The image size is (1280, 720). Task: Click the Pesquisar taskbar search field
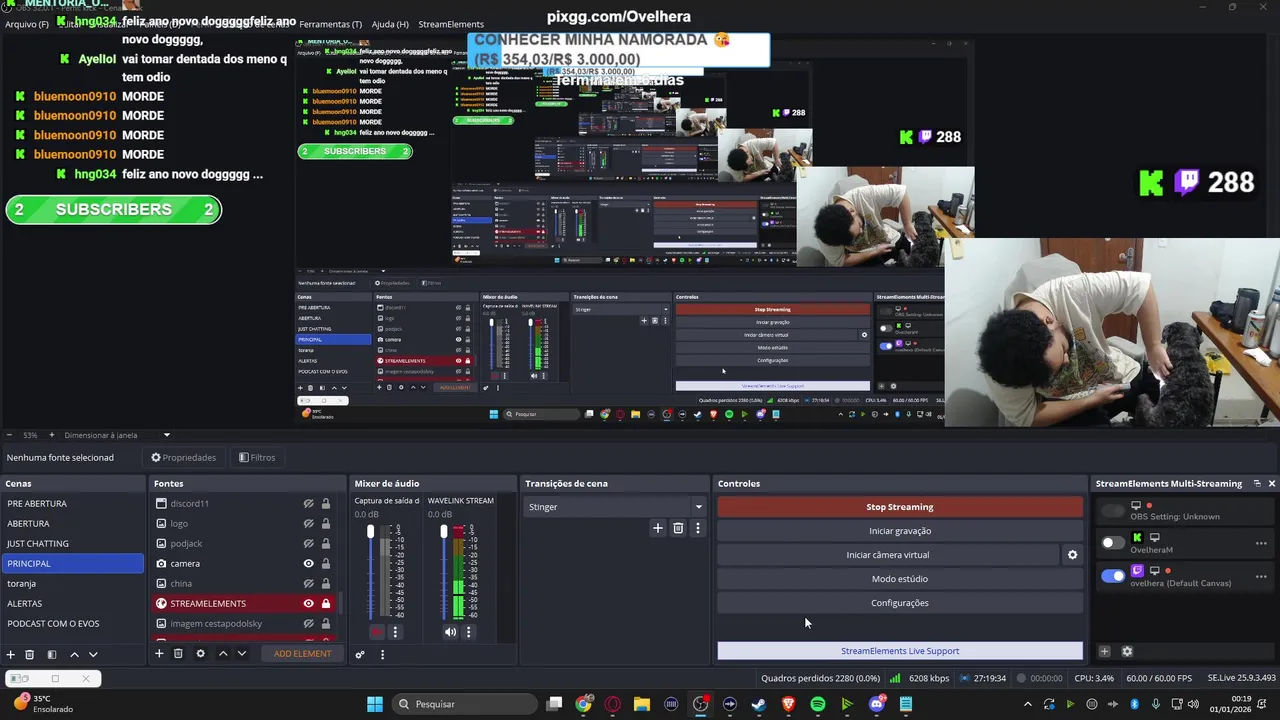465,704
